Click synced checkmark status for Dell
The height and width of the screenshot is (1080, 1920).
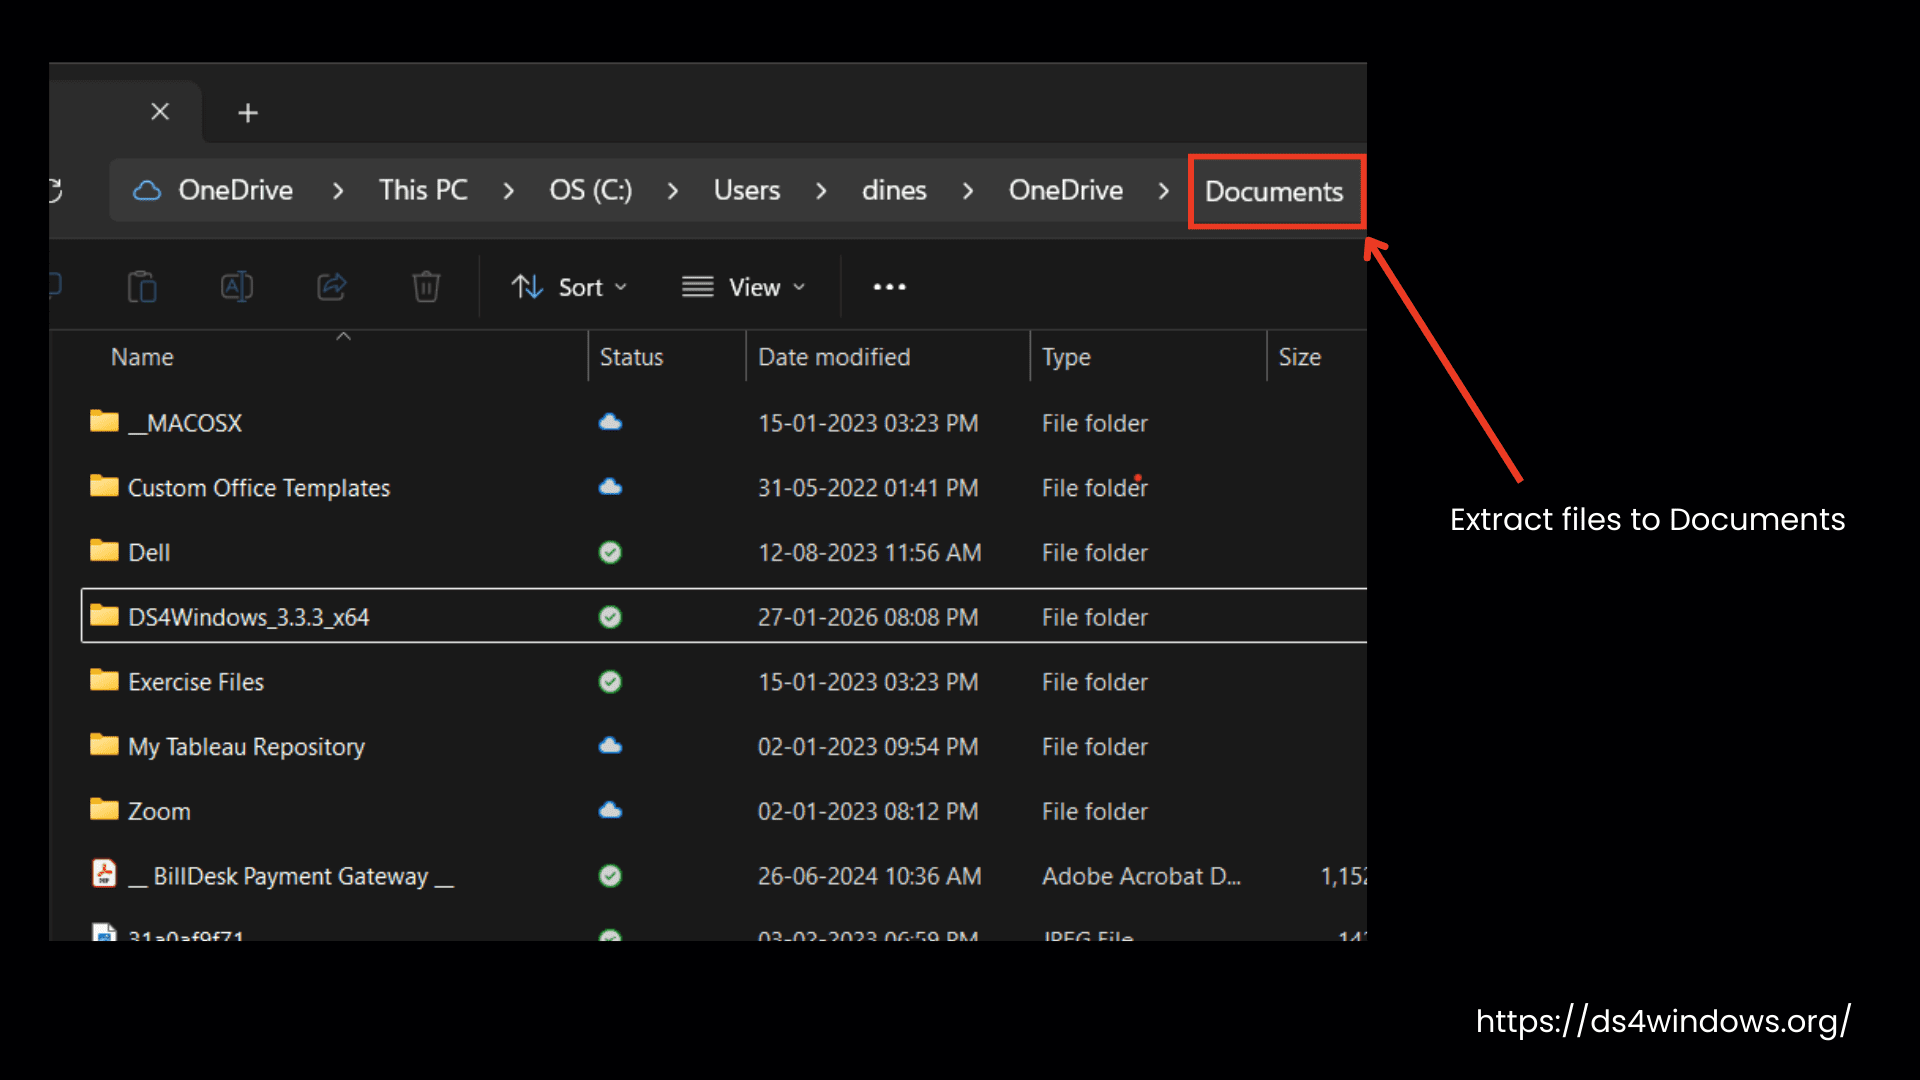(610, 552)
